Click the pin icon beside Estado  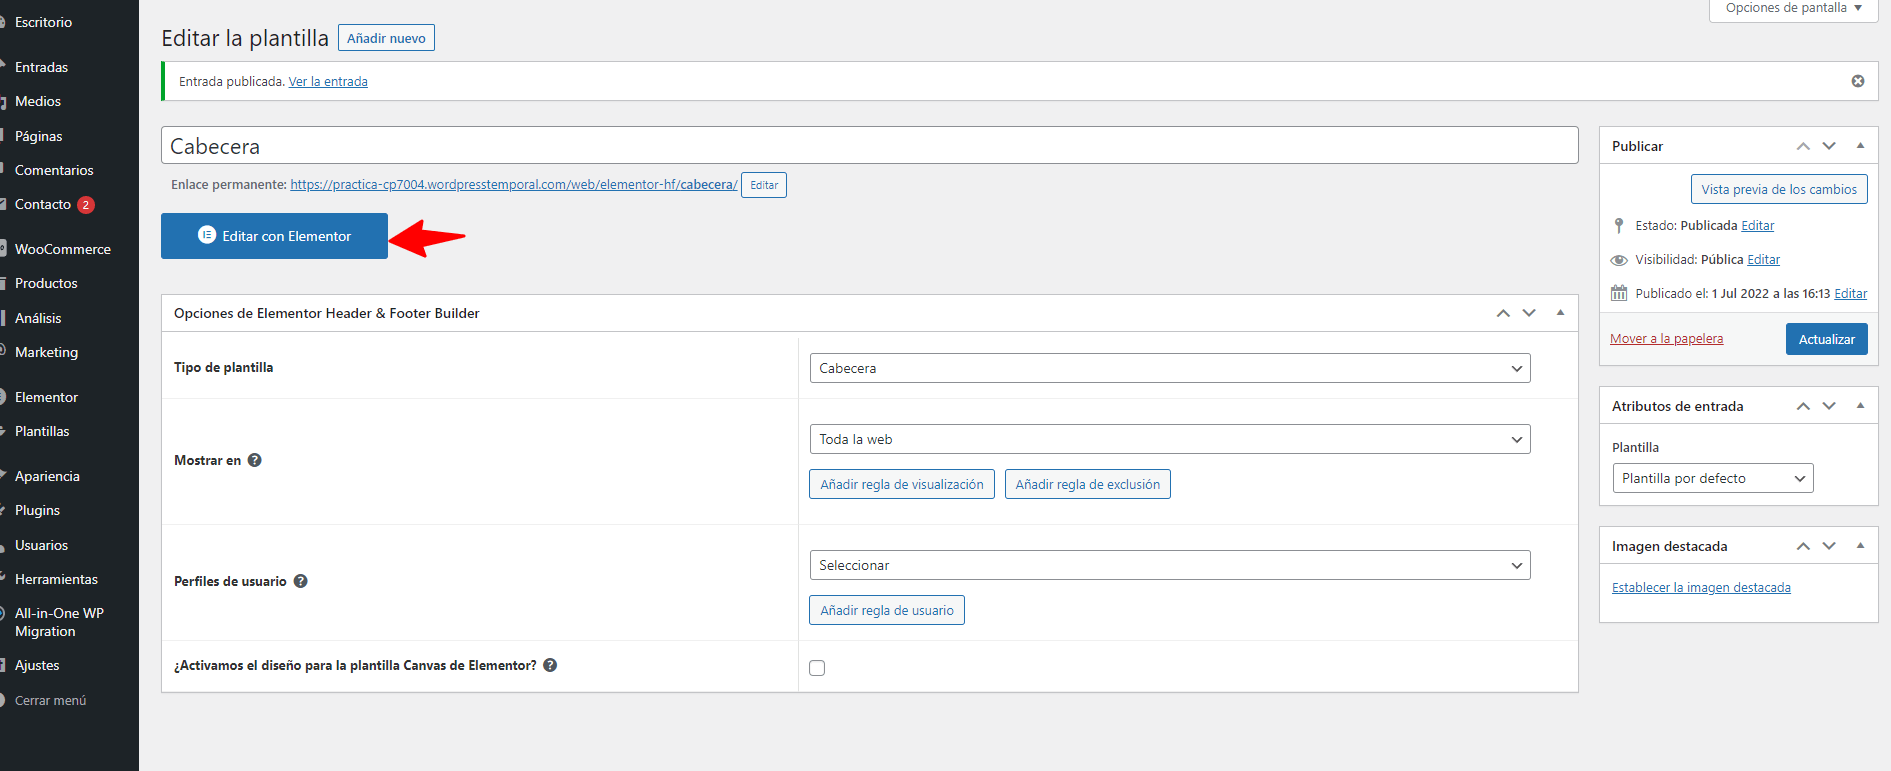pyautogui.click(x=1619, y=226)
